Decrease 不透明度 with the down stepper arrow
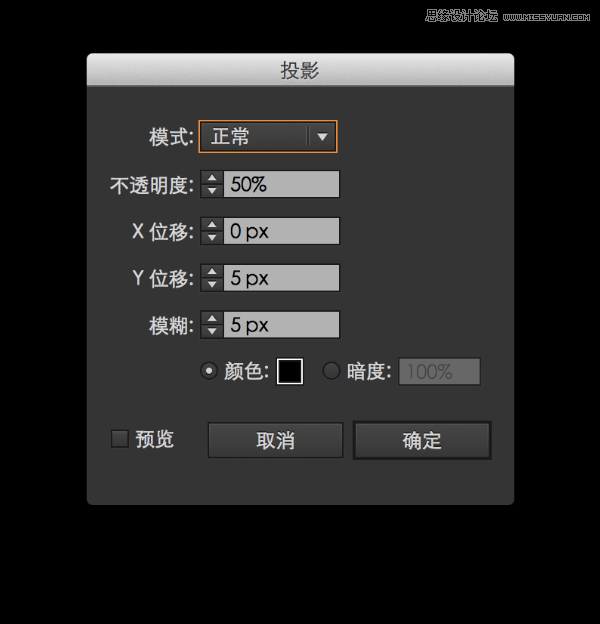 tap(212, 191)
